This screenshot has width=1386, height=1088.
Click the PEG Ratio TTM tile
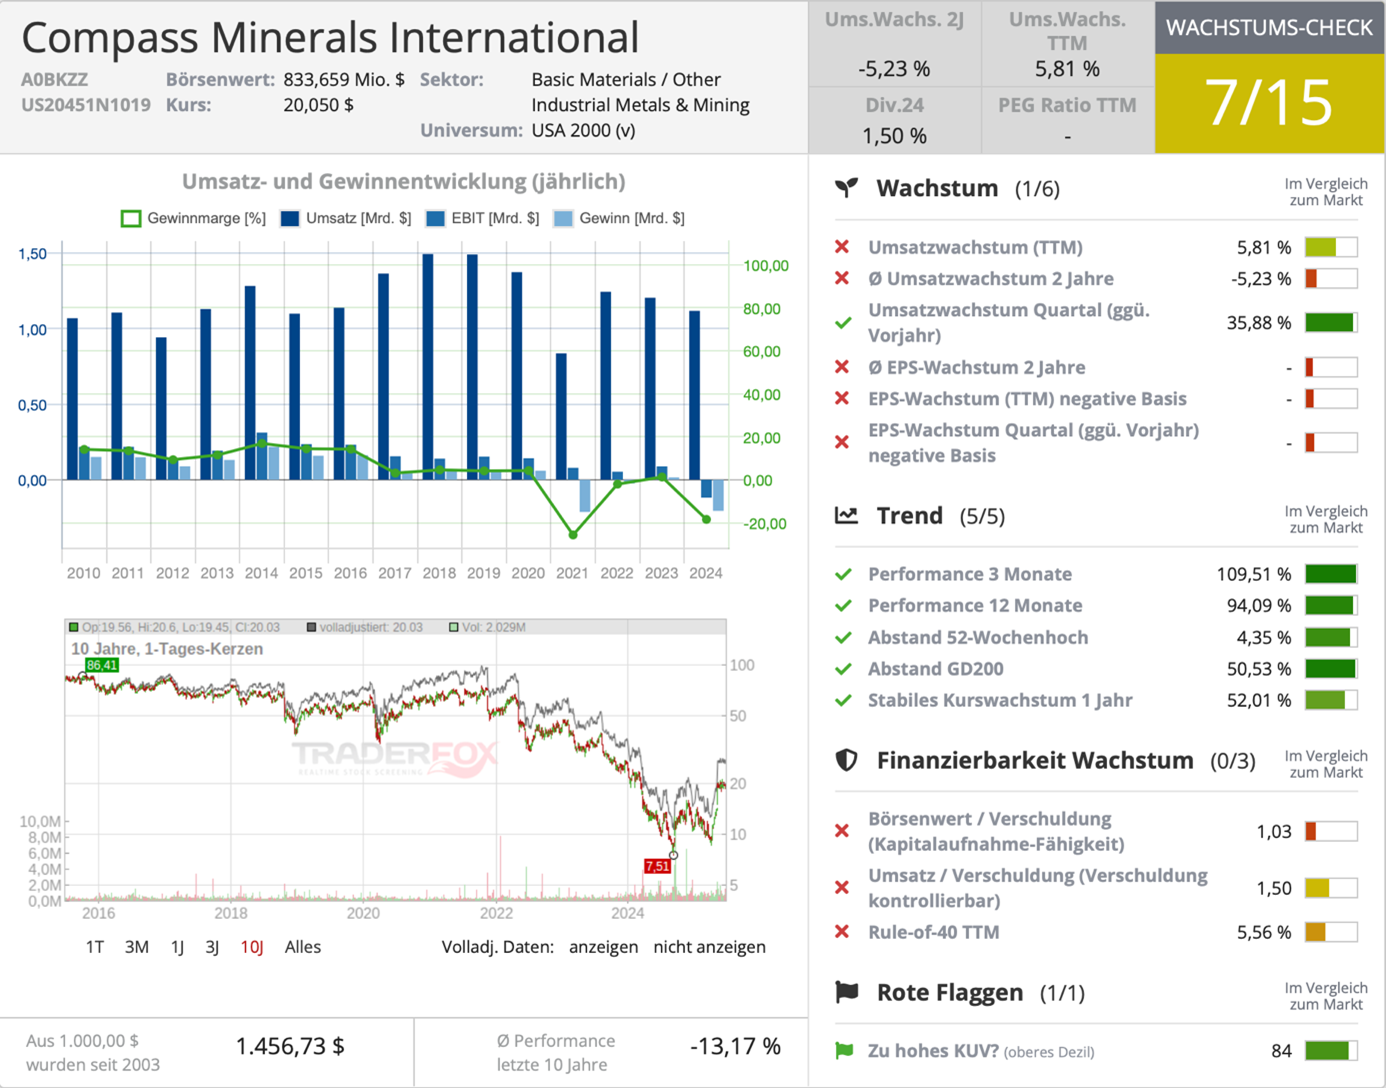1067,120
